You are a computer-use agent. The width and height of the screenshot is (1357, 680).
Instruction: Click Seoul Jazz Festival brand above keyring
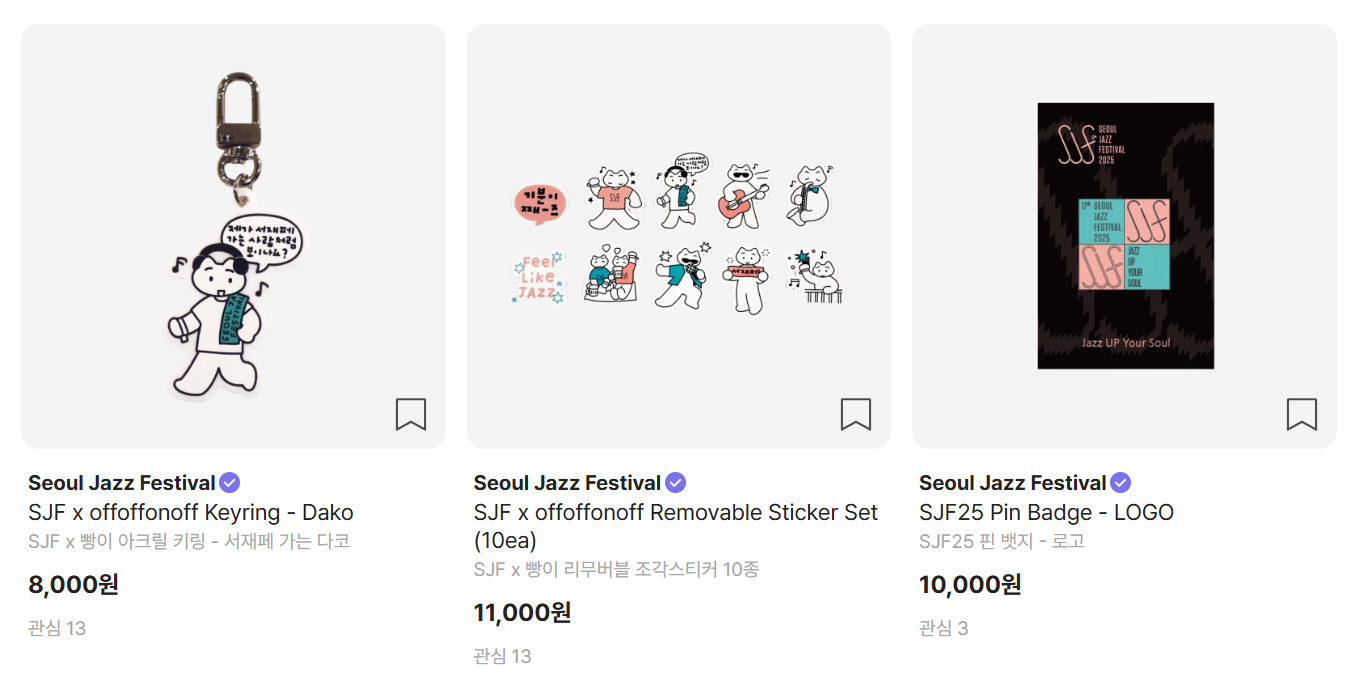point(122,483)
